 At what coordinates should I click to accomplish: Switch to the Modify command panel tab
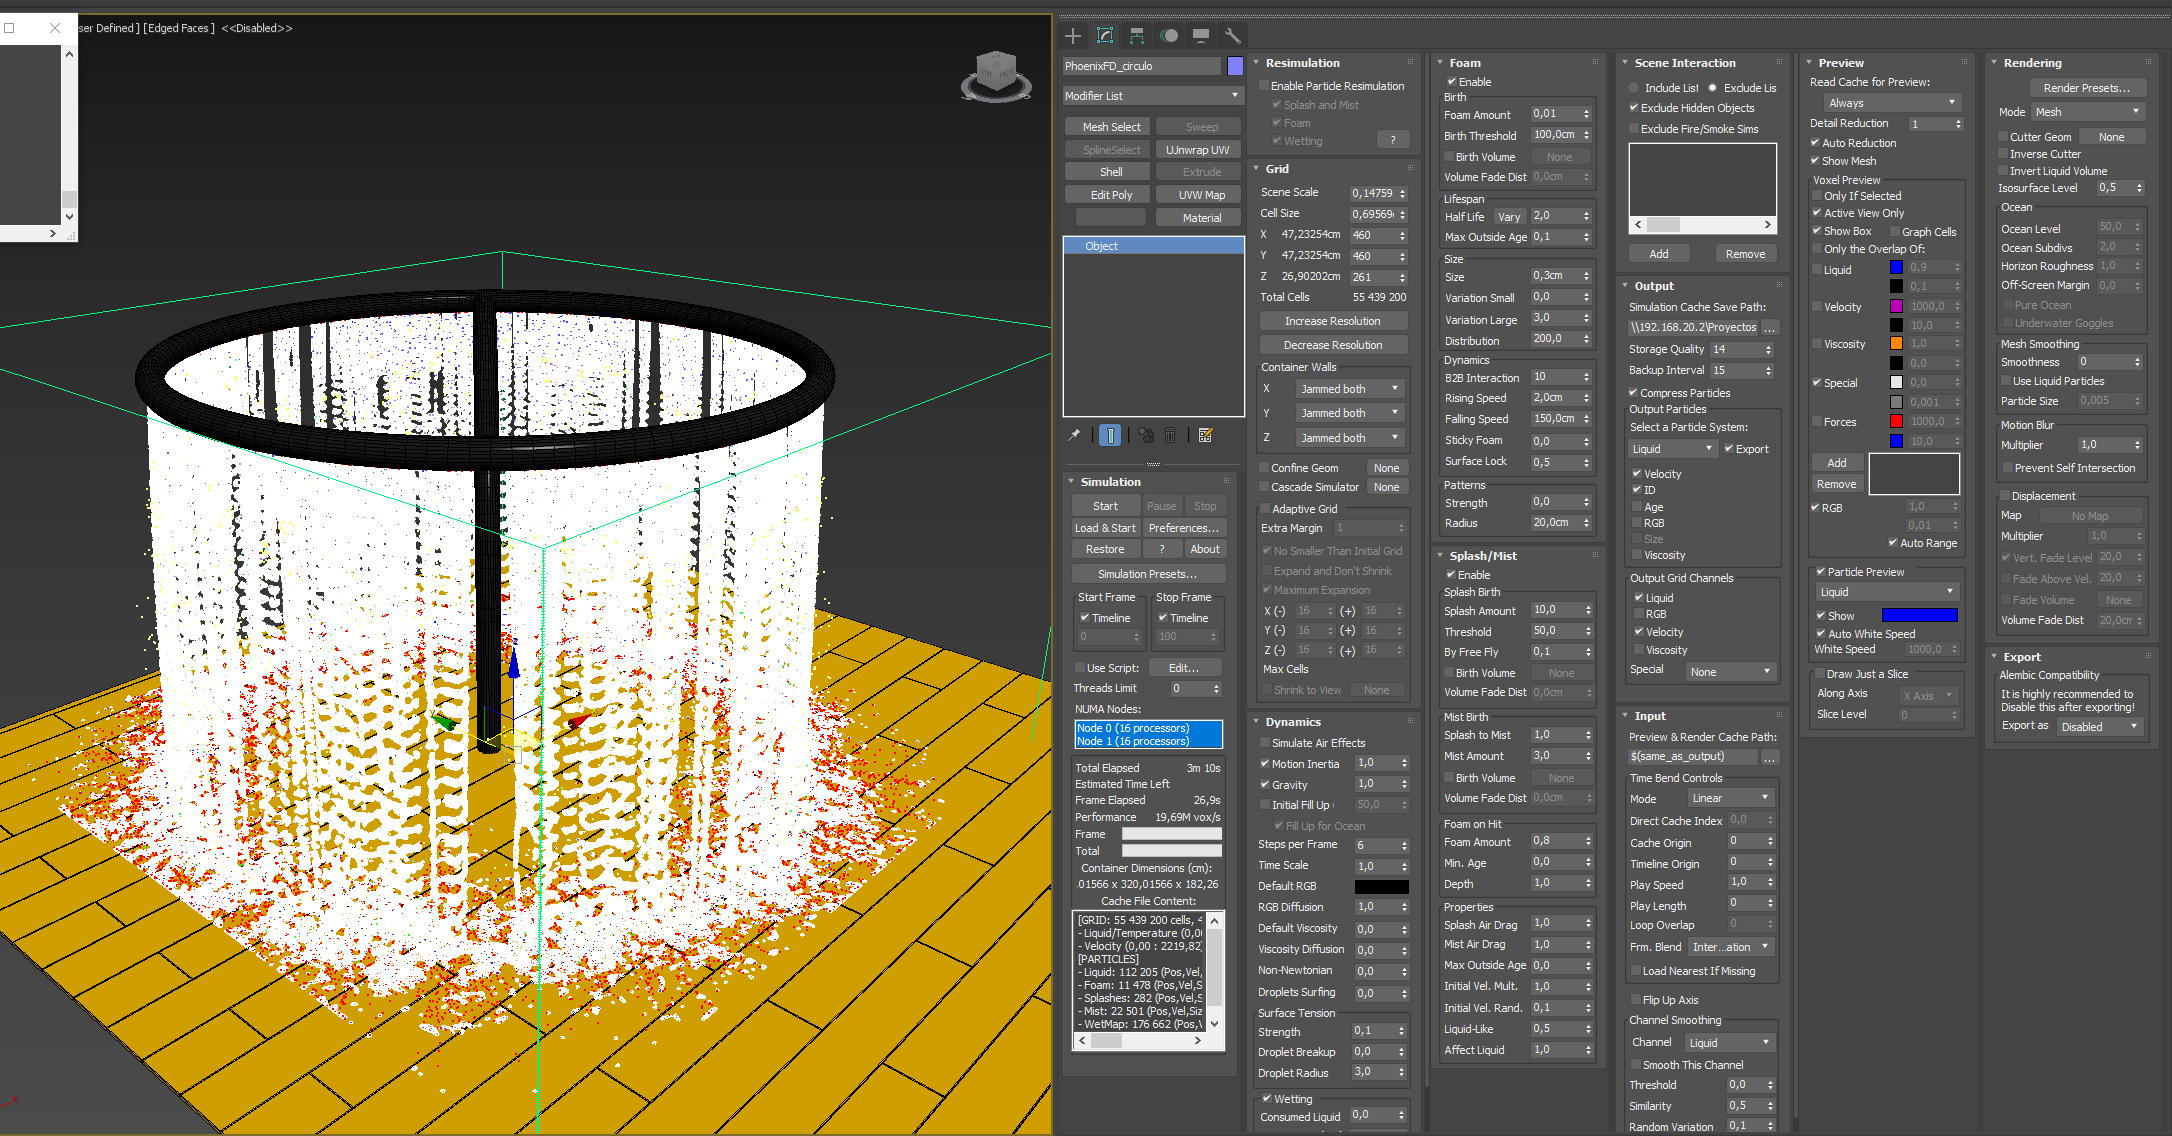click(1105, 36)
